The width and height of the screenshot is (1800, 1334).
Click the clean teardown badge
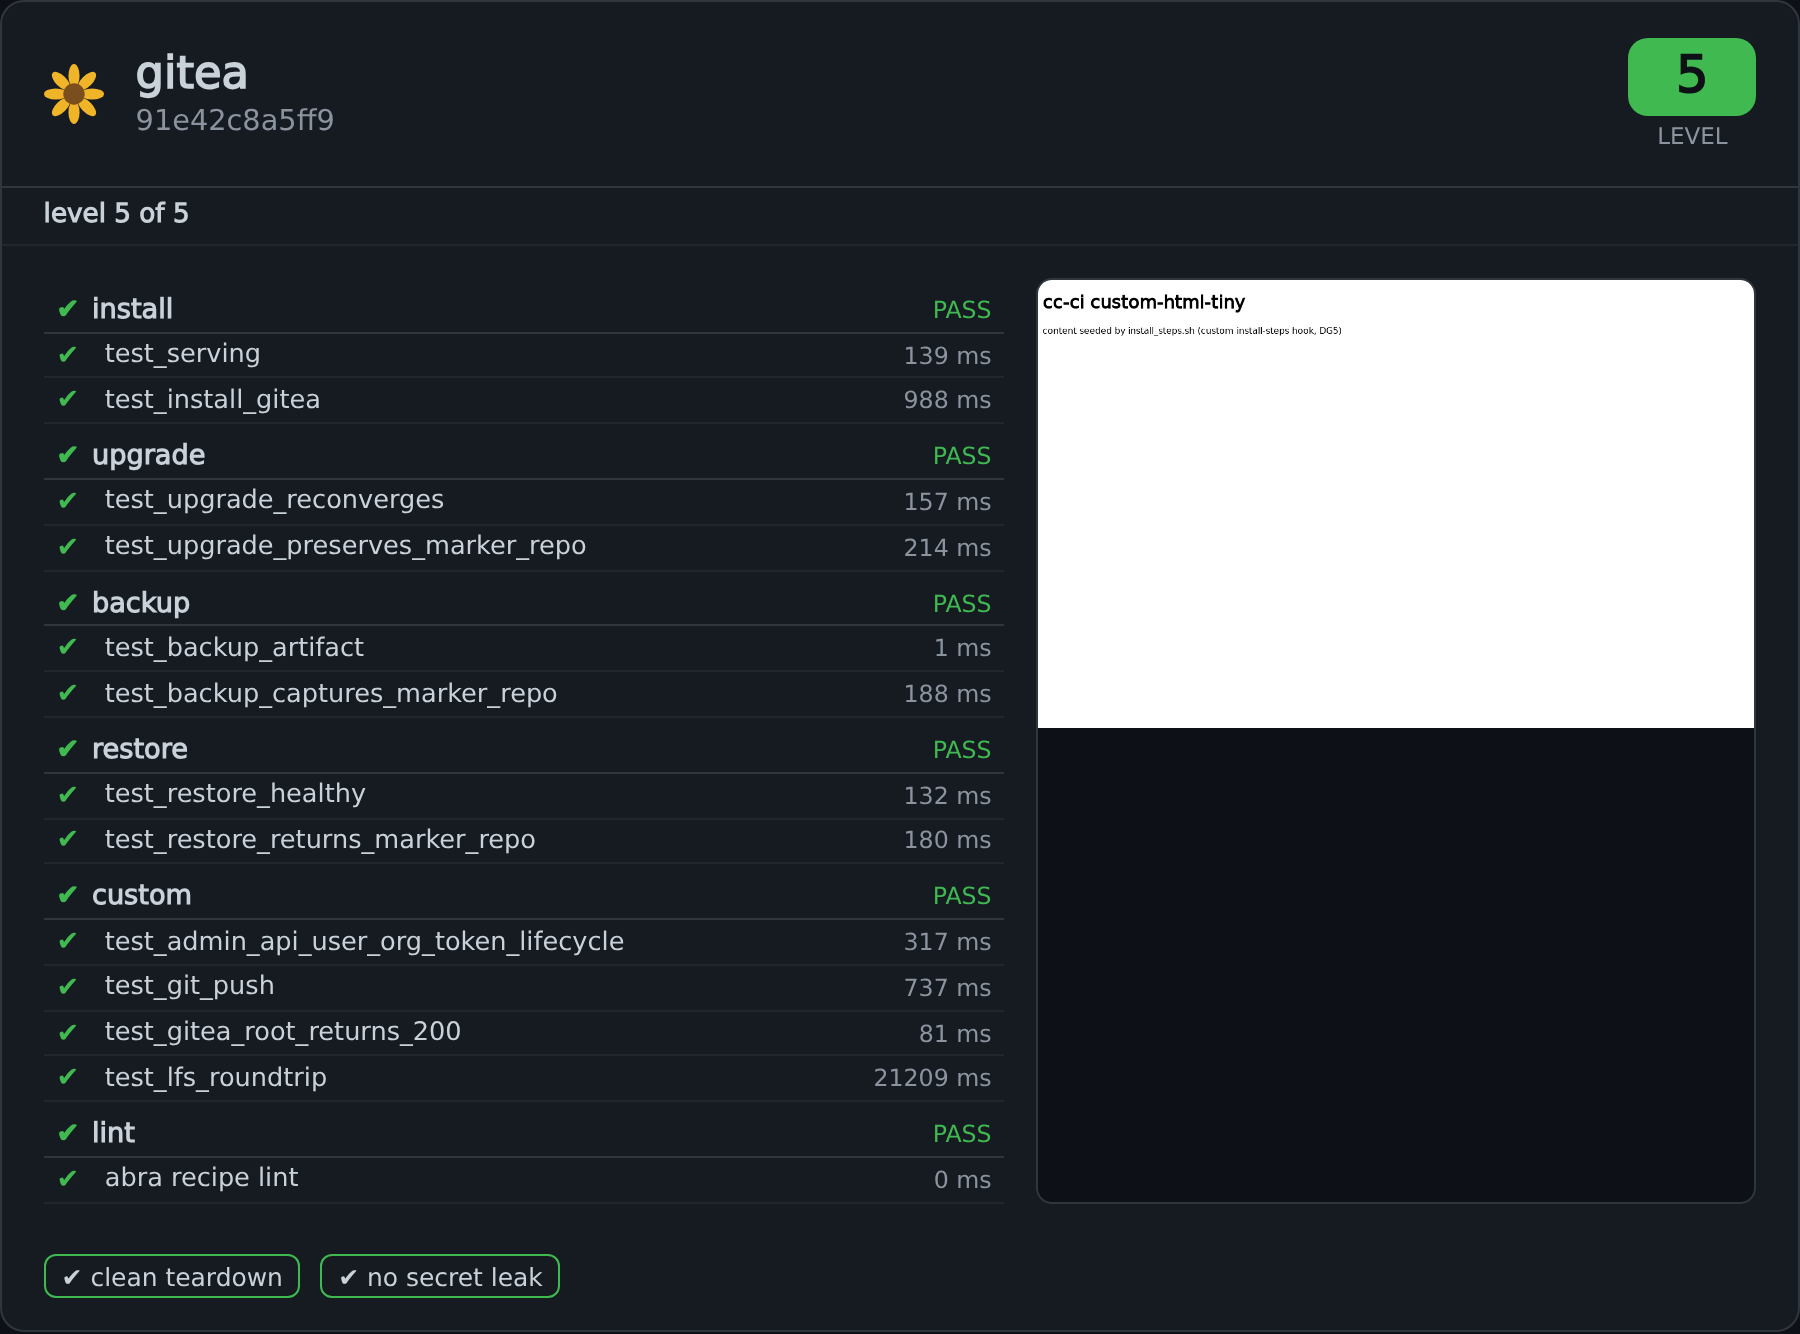point(172,1276)
